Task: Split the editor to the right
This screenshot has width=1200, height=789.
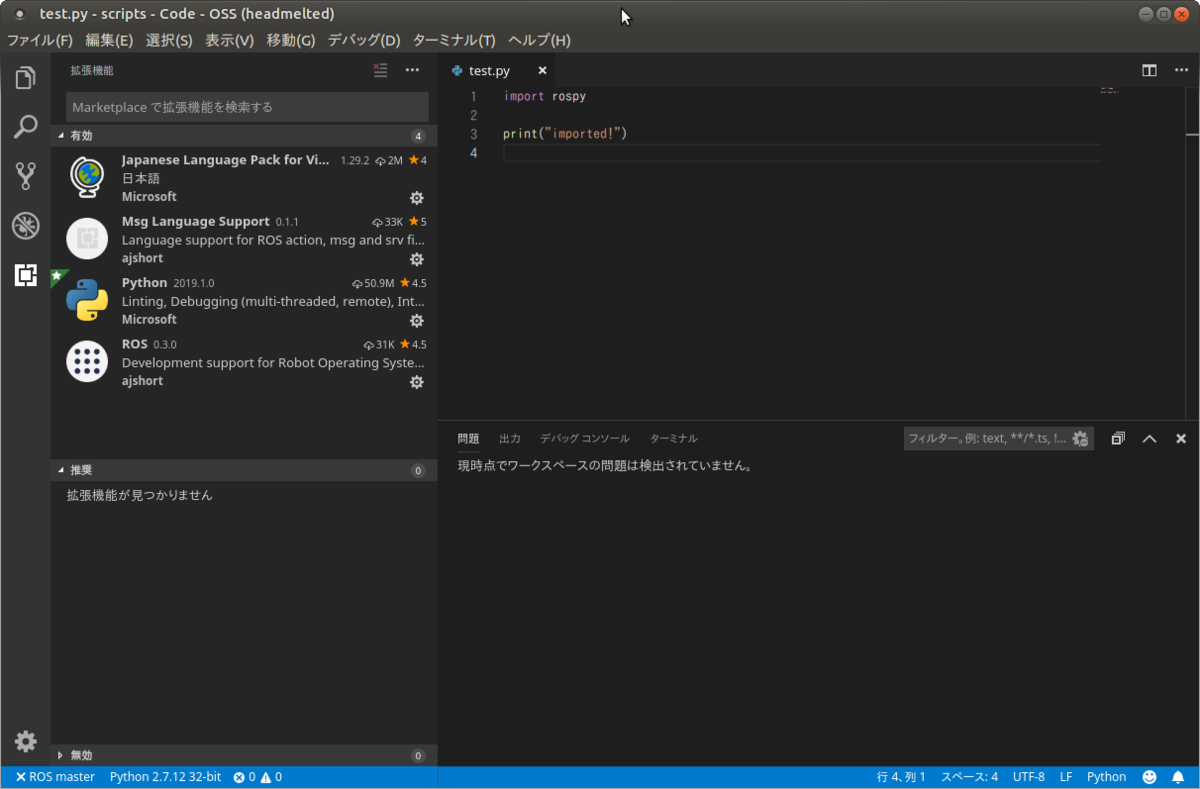Action: [x=1149, y=70]
